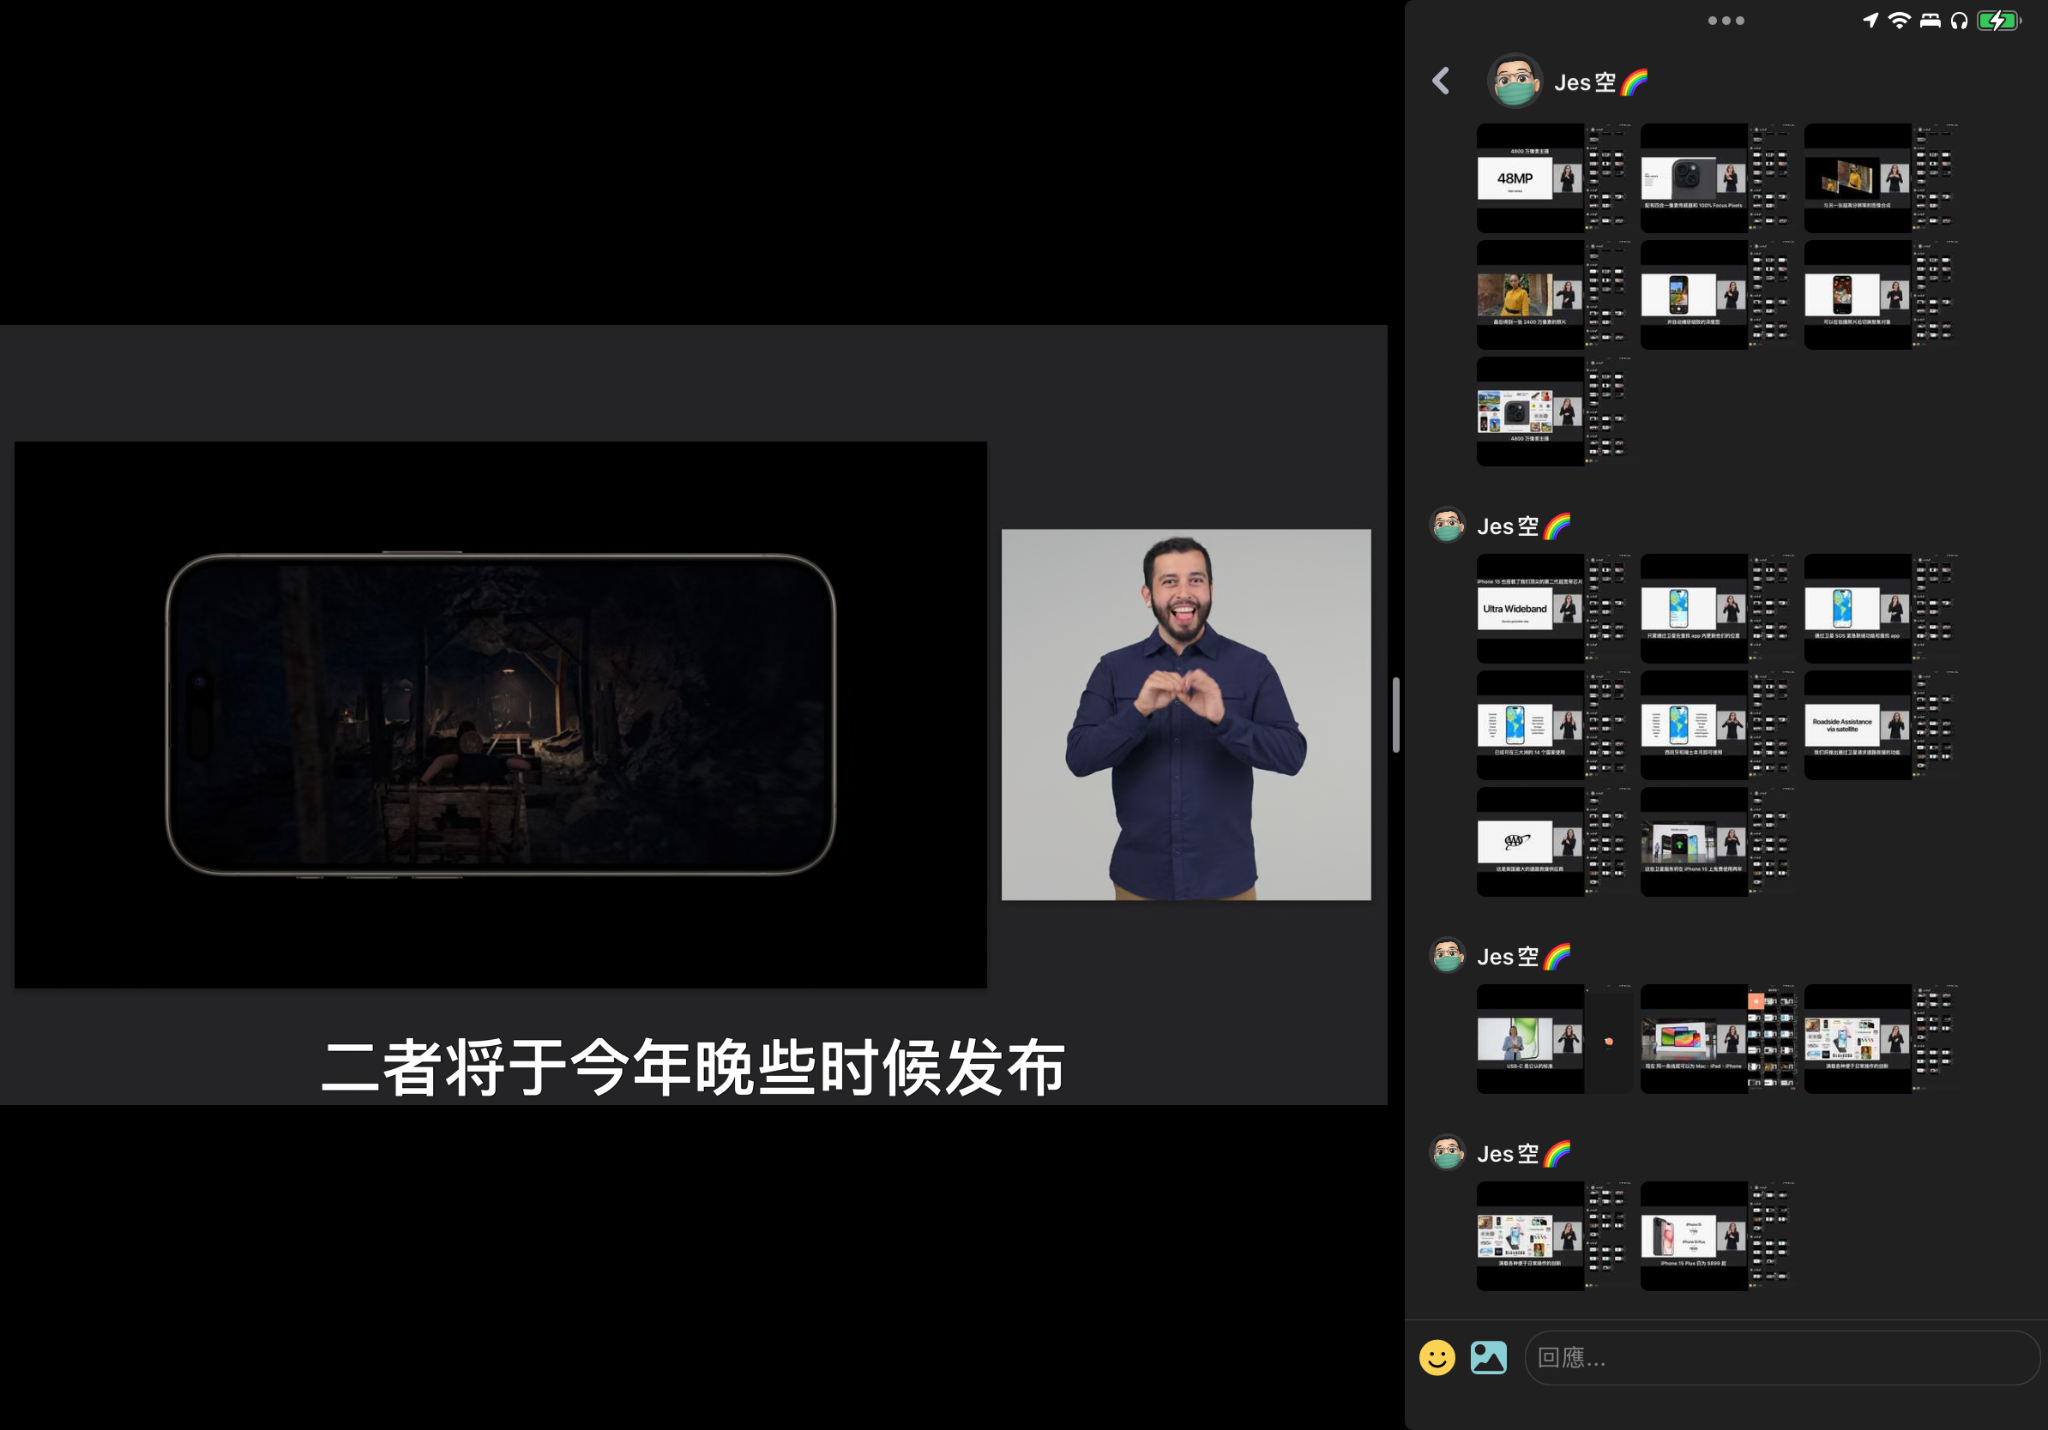Open the emoji picker smiley icon
The height and width of the screenshot is (1430, 2048).
point(1437,1357)
